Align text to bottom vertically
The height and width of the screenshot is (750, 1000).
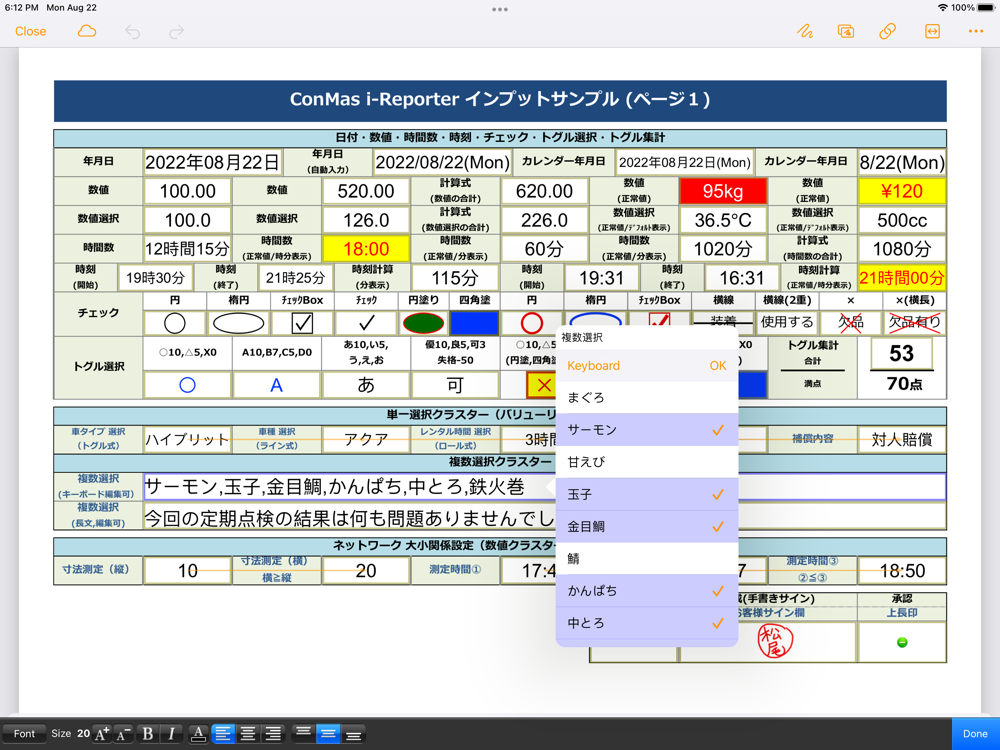pyautogui.click(x=353, y=733)
